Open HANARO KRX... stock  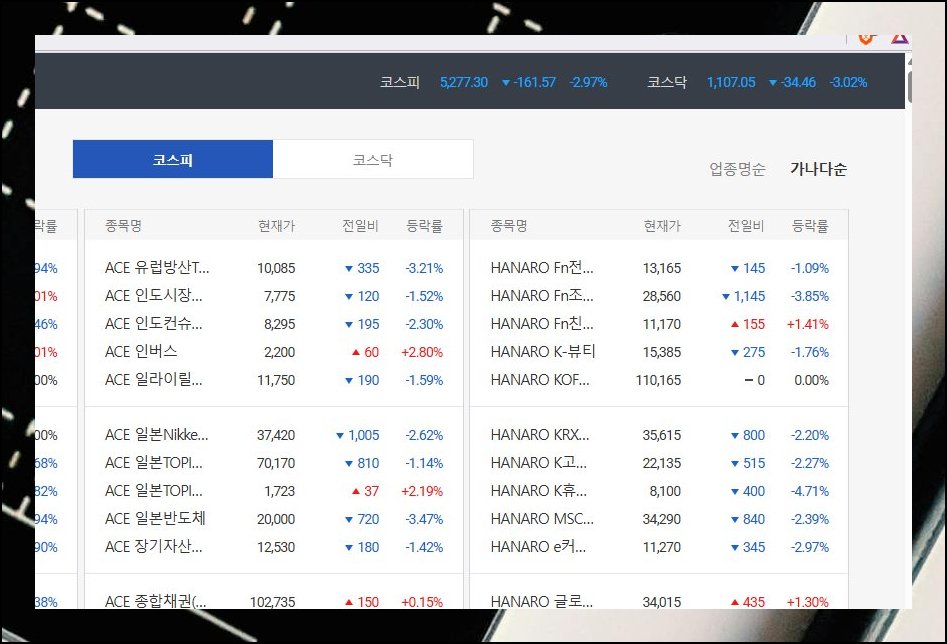coord(540,434)
